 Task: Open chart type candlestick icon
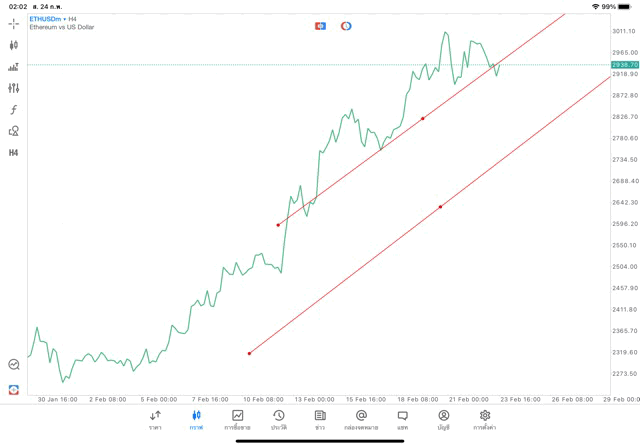[x=14, y=45]
